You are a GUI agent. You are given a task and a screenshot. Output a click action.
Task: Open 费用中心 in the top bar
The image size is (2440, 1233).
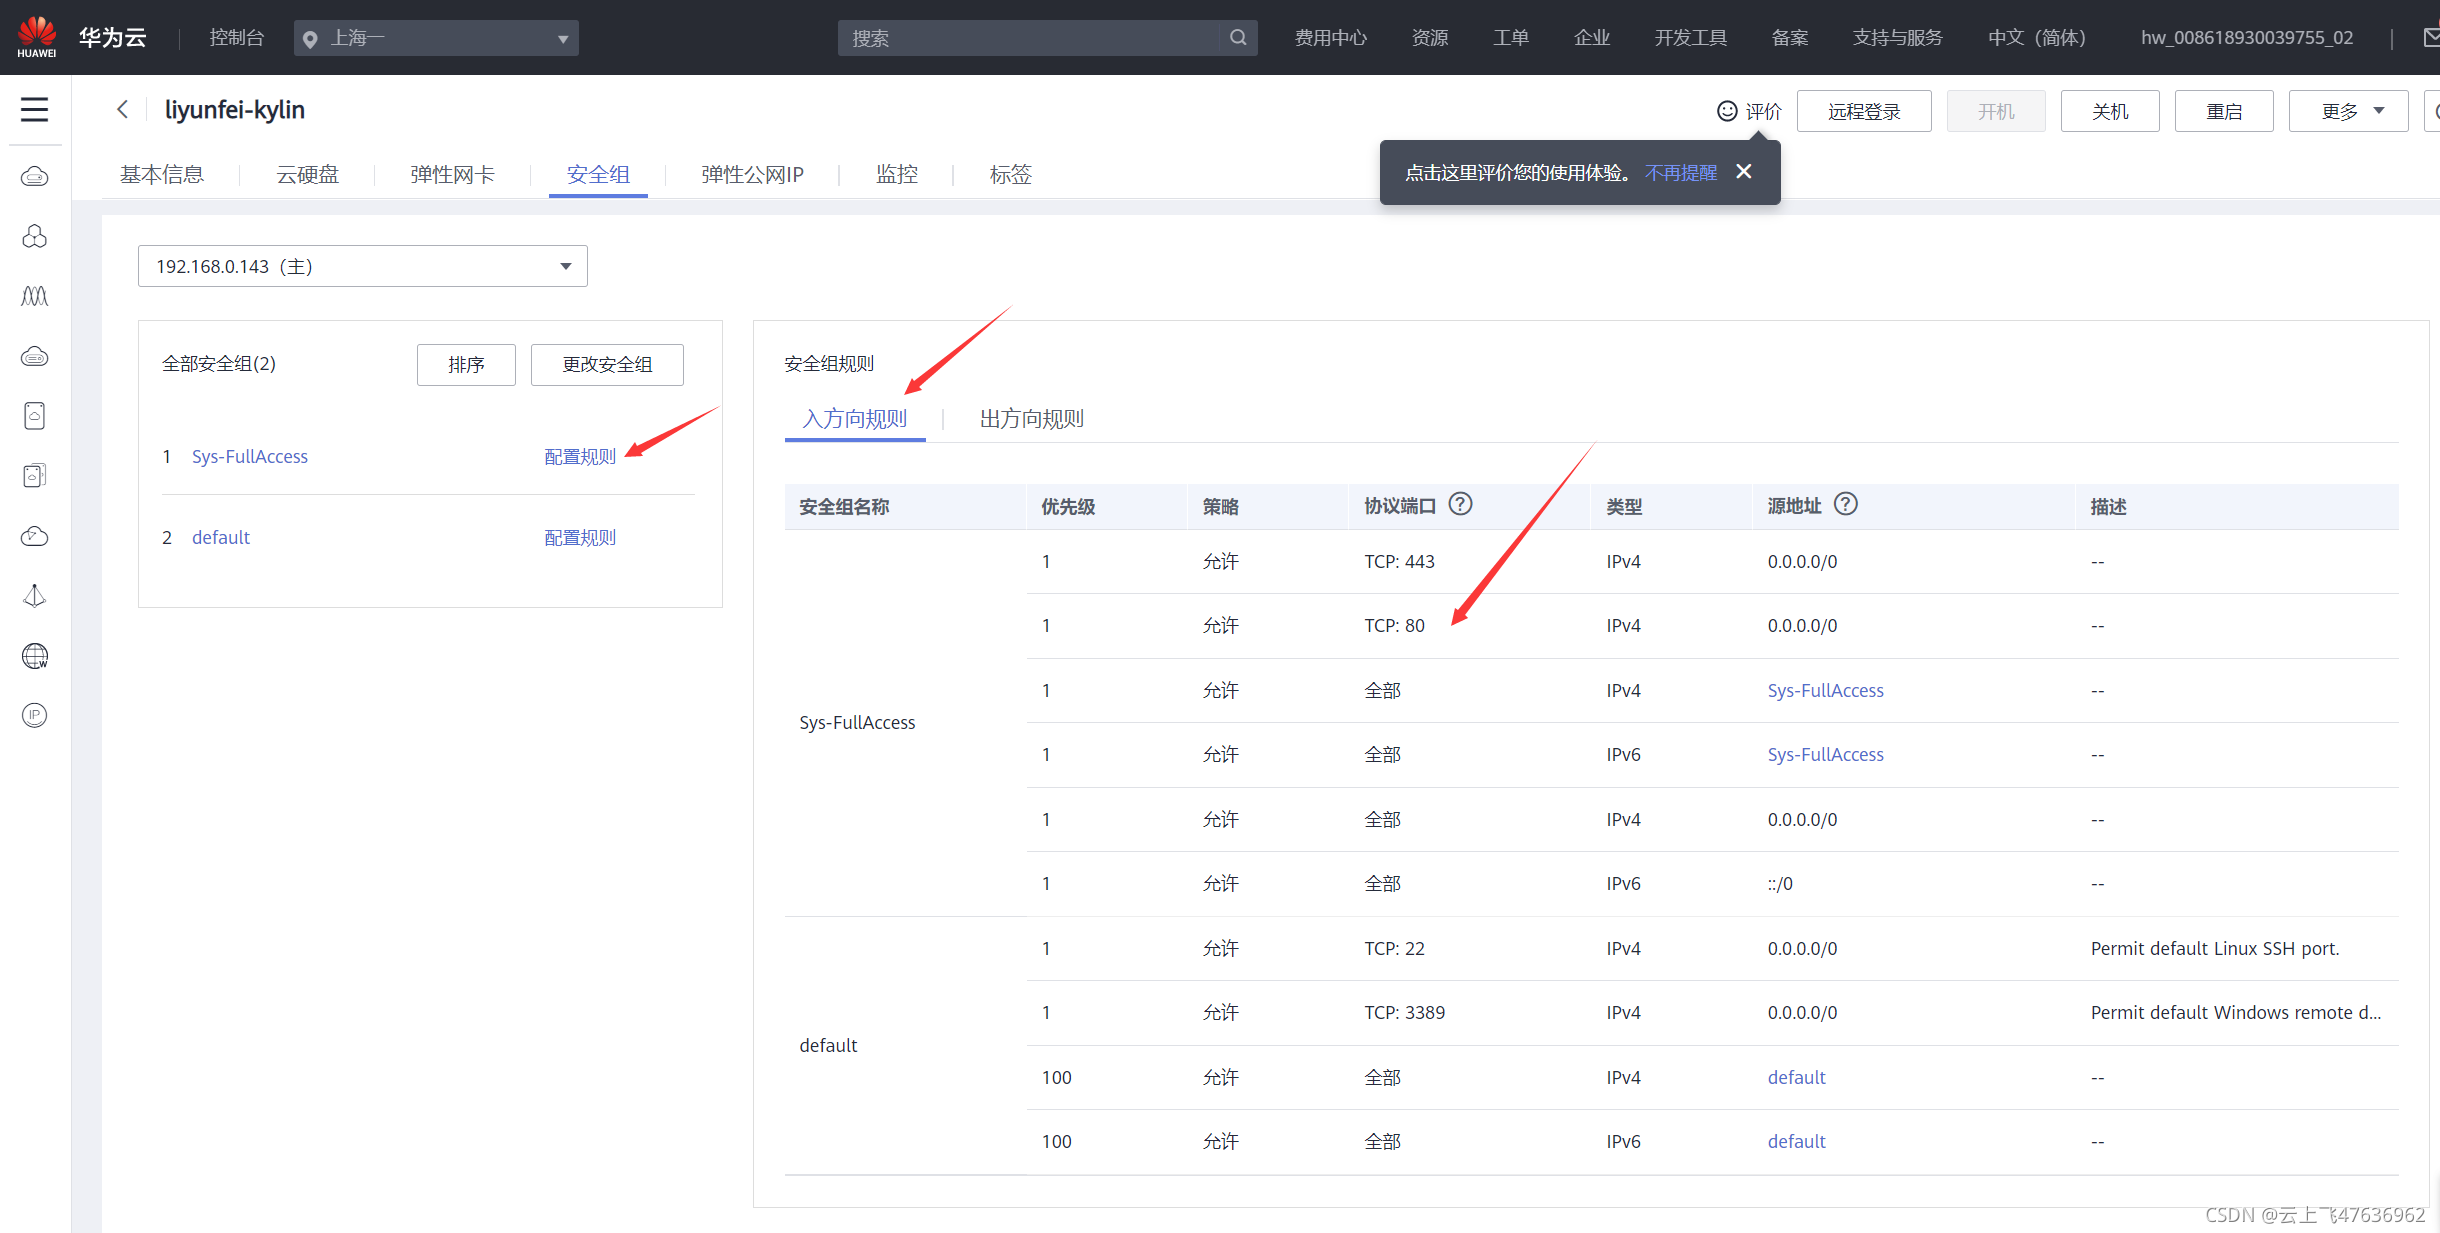point(1330,38)
